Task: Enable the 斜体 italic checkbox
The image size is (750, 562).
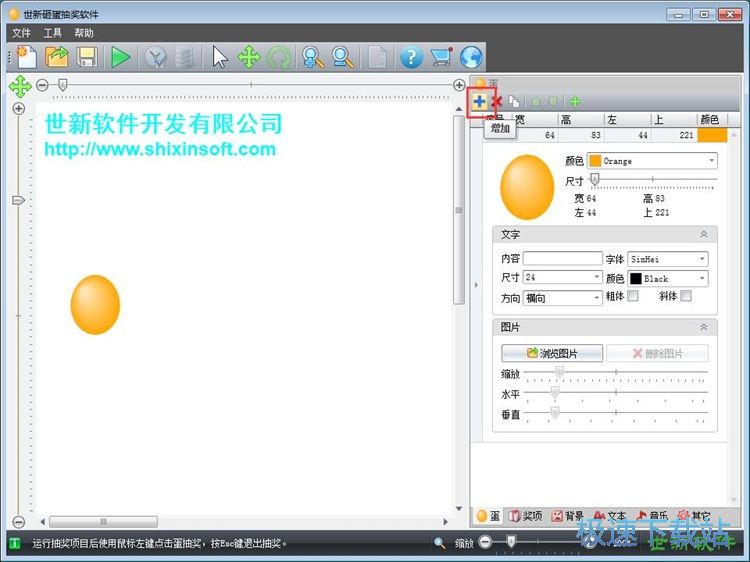Action: [686, 297]
